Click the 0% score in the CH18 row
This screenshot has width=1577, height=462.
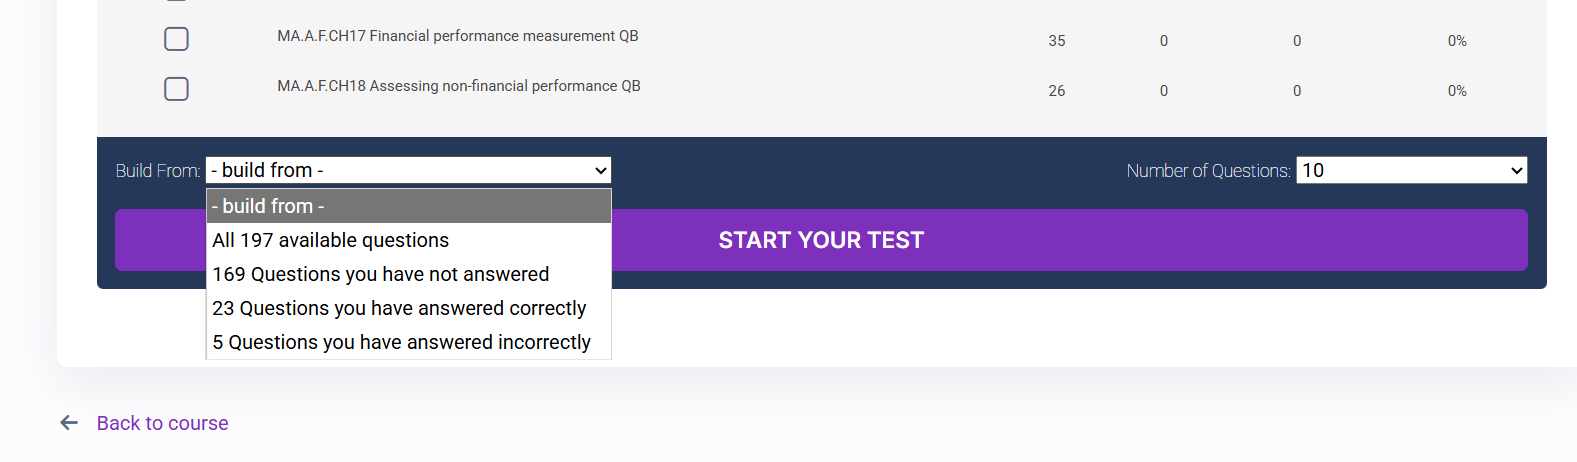coord(1456,91)
